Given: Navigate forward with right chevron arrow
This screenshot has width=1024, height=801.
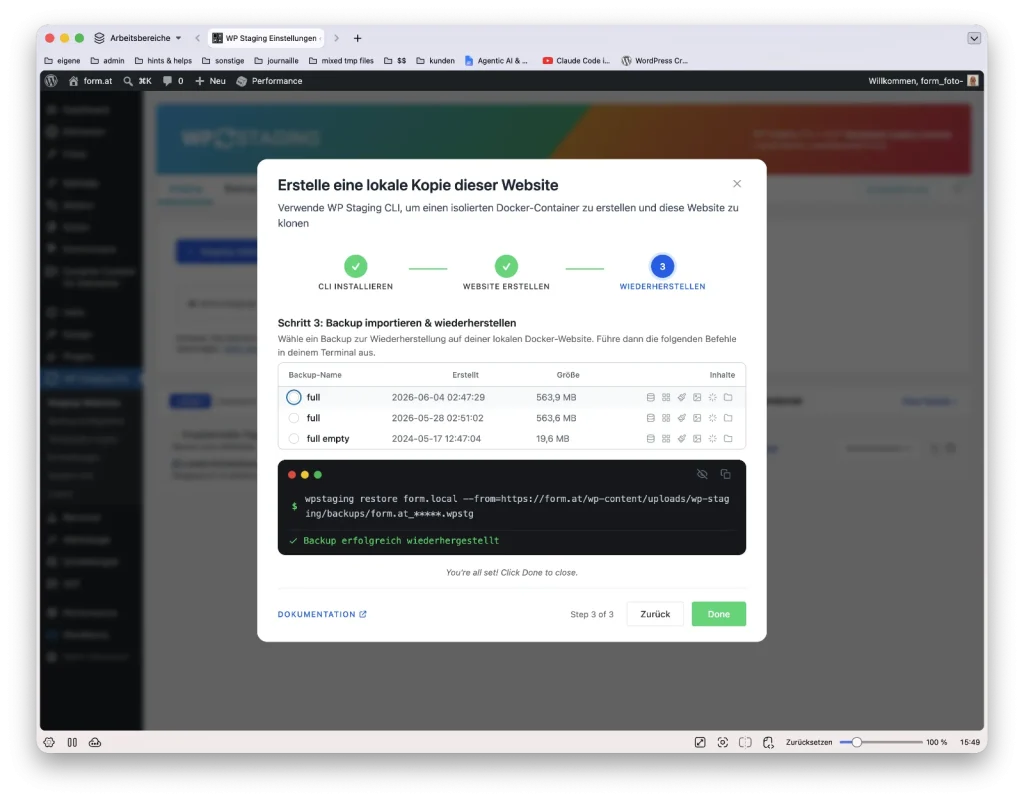Looking at the screenshot, I should (x=336, y=38).
